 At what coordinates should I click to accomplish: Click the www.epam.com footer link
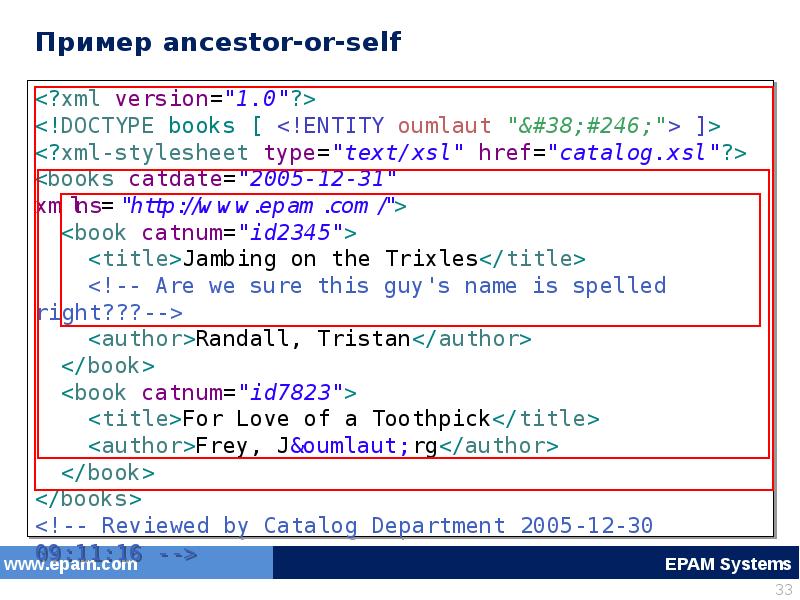pyautogui.click(x=69, y=564)
